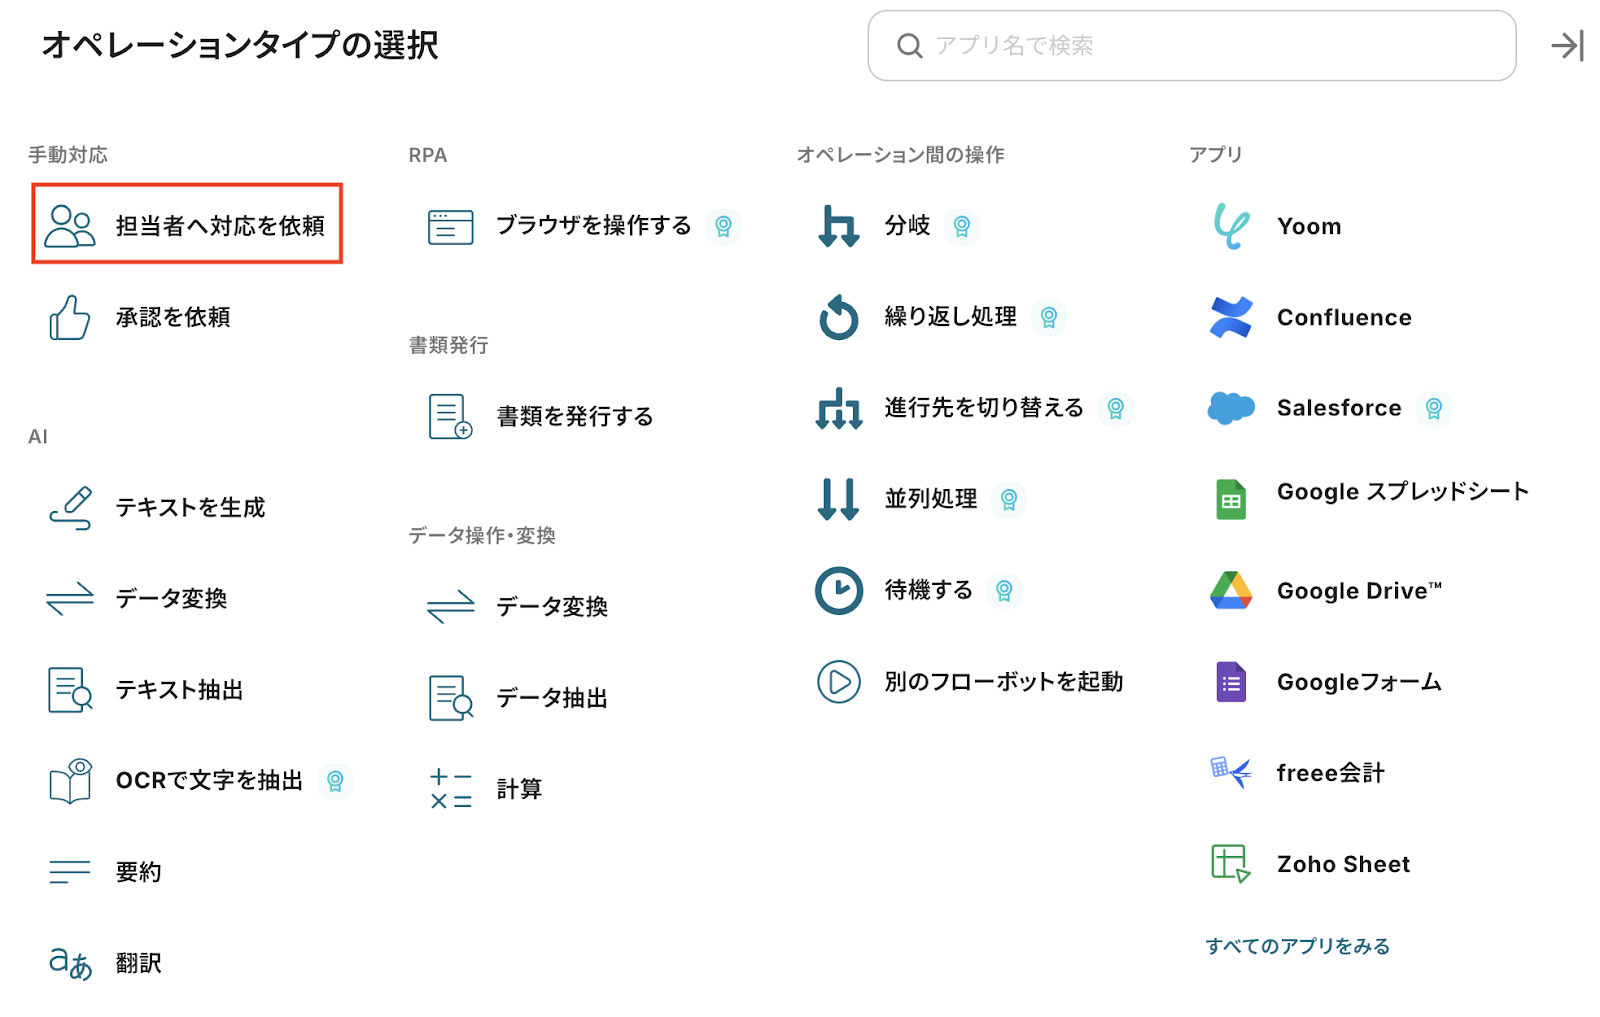Image resolution: width=1600 pixels, height=1017 pixels.
Task: Select the OCR book icon
Action: pos(70,781)
